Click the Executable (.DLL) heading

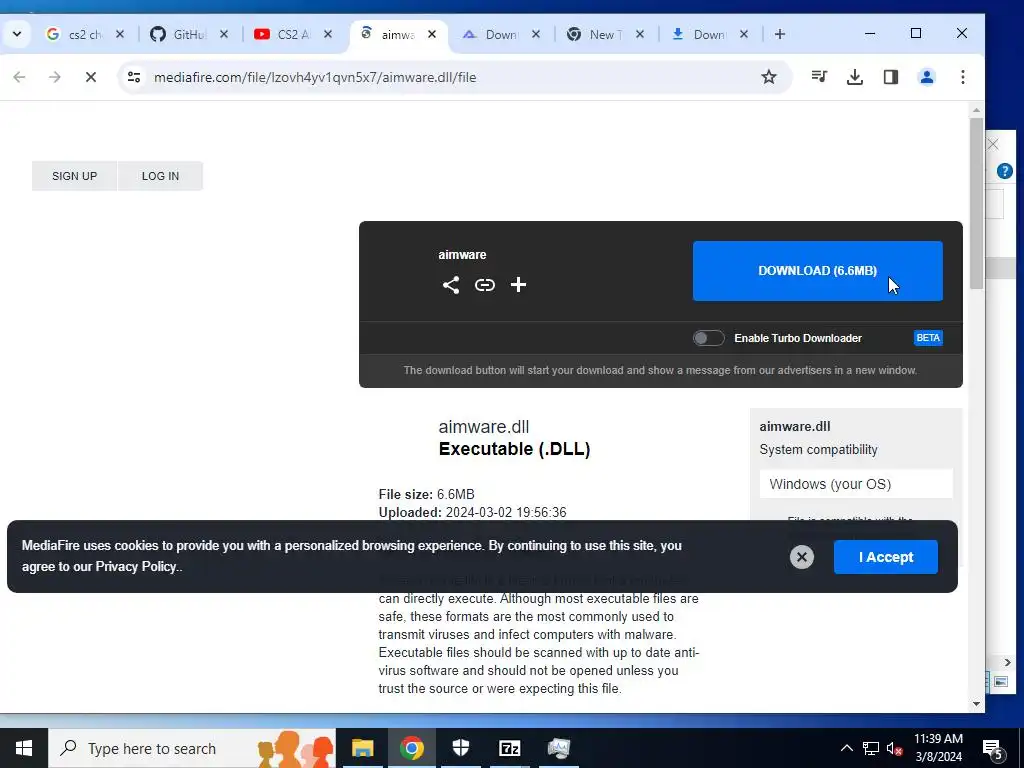pos(515,449)
